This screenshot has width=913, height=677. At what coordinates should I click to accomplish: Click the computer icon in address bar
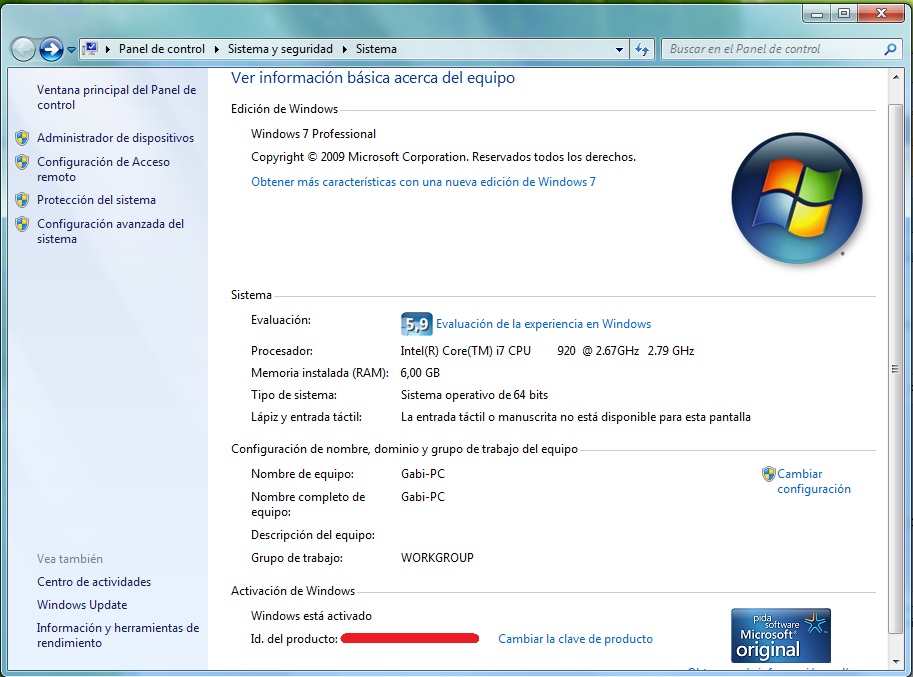(90, 49)
